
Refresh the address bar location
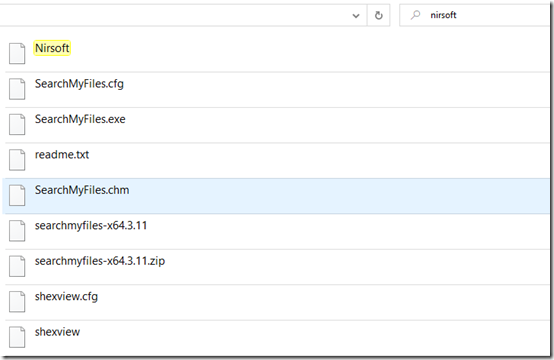click(x=378, y=16)
